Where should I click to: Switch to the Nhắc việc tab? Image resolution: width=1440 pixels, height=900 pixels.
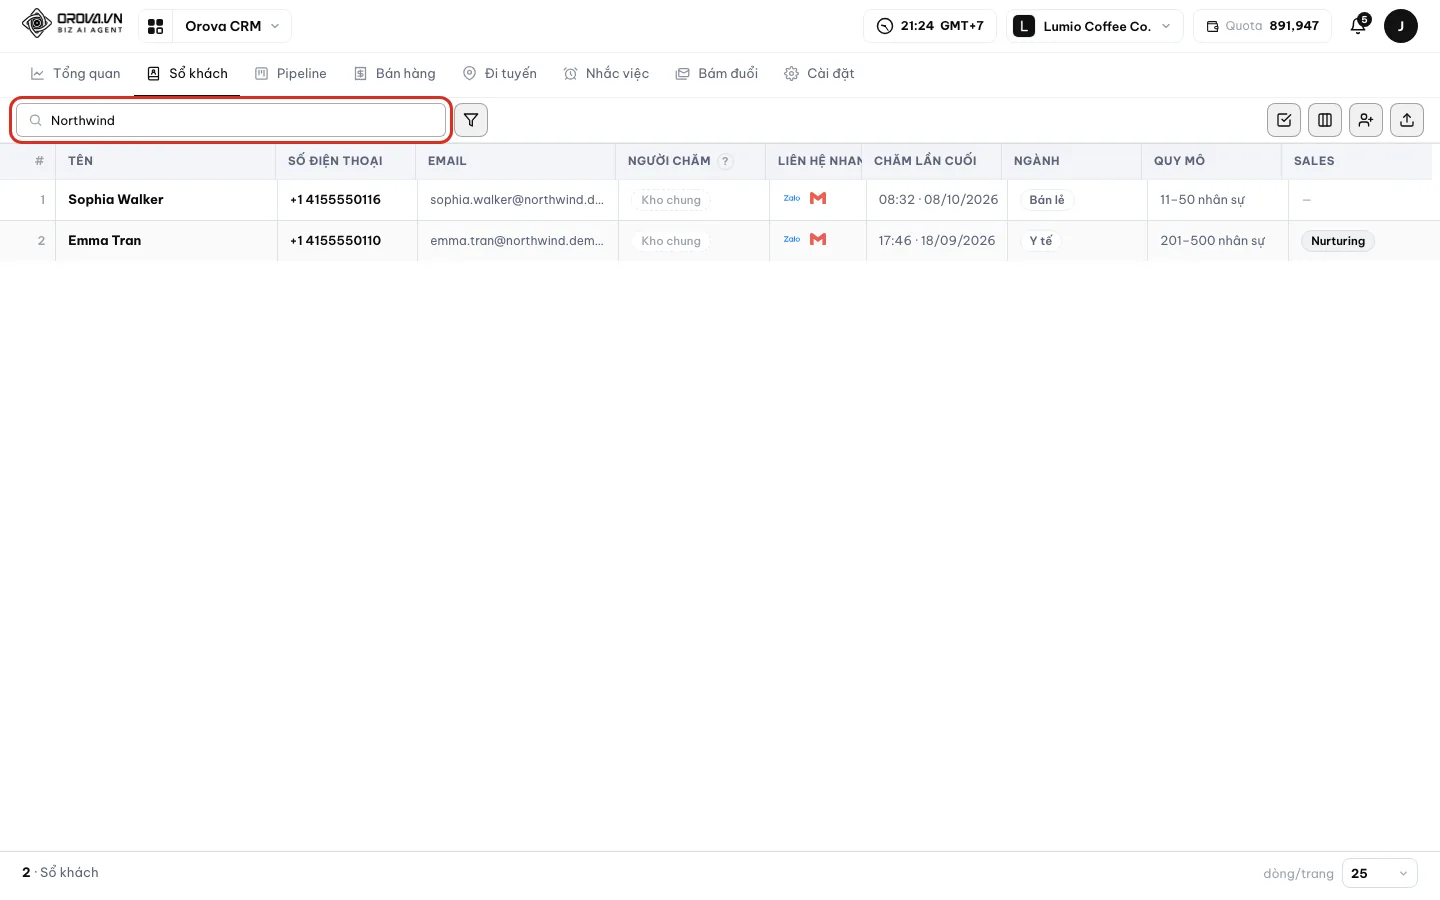pyautogui.click(x=606, y=74)
